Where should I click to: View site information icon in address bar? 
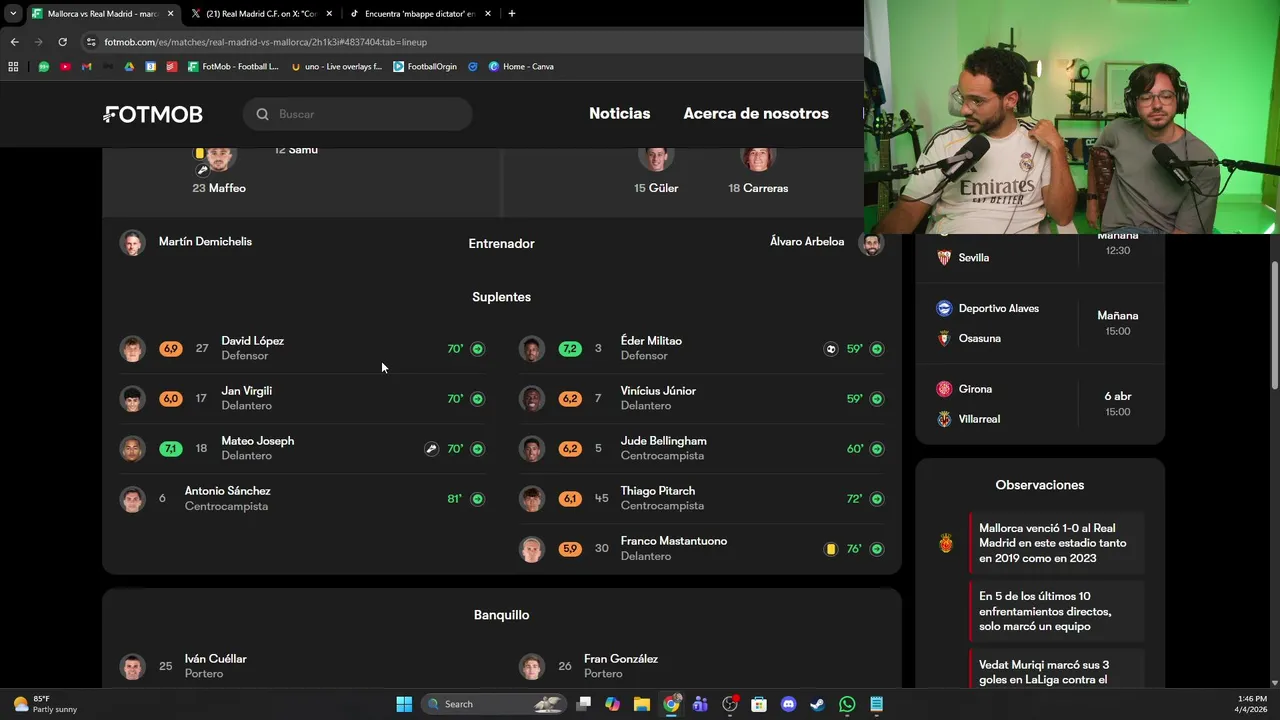(x=91, y=42)
